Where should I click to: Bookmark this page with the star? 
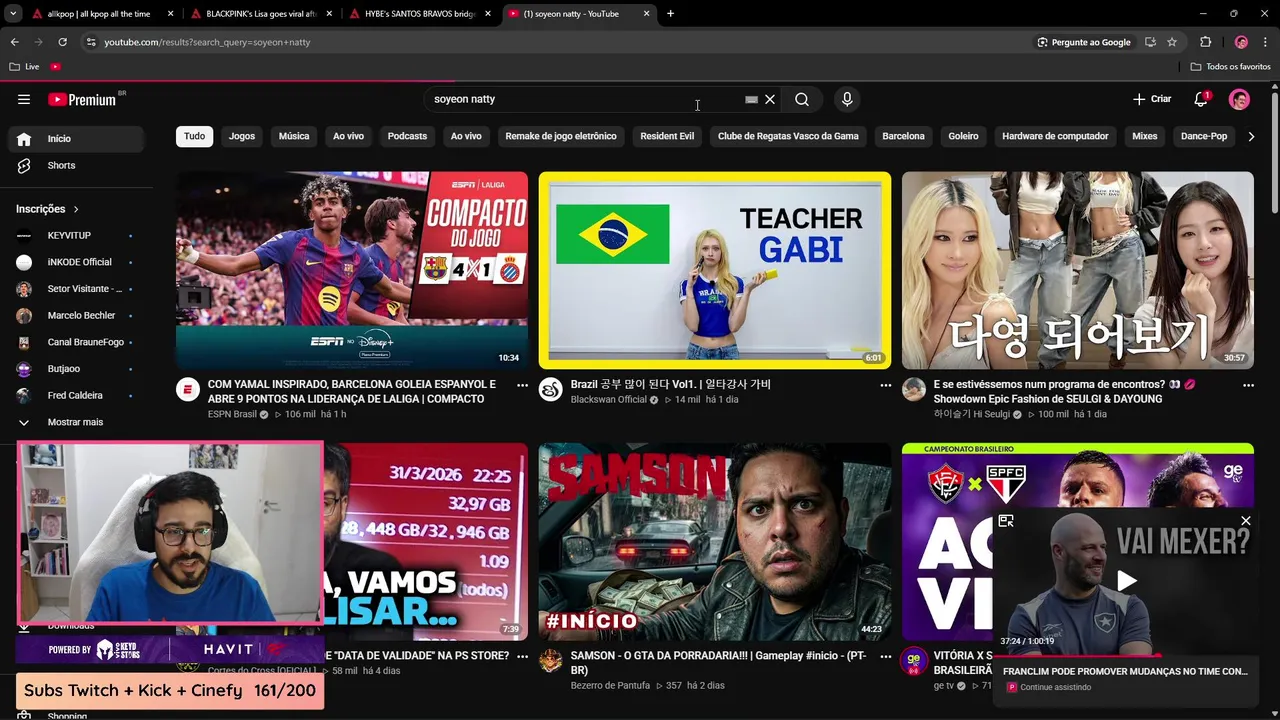[x=1172, y=42]
